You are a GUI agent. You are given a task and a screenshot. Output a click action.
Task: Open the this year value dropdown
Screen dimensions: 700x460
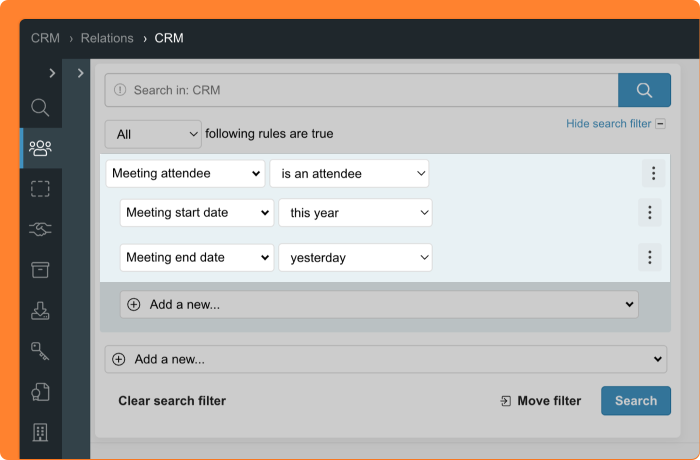tap(355, 213)
